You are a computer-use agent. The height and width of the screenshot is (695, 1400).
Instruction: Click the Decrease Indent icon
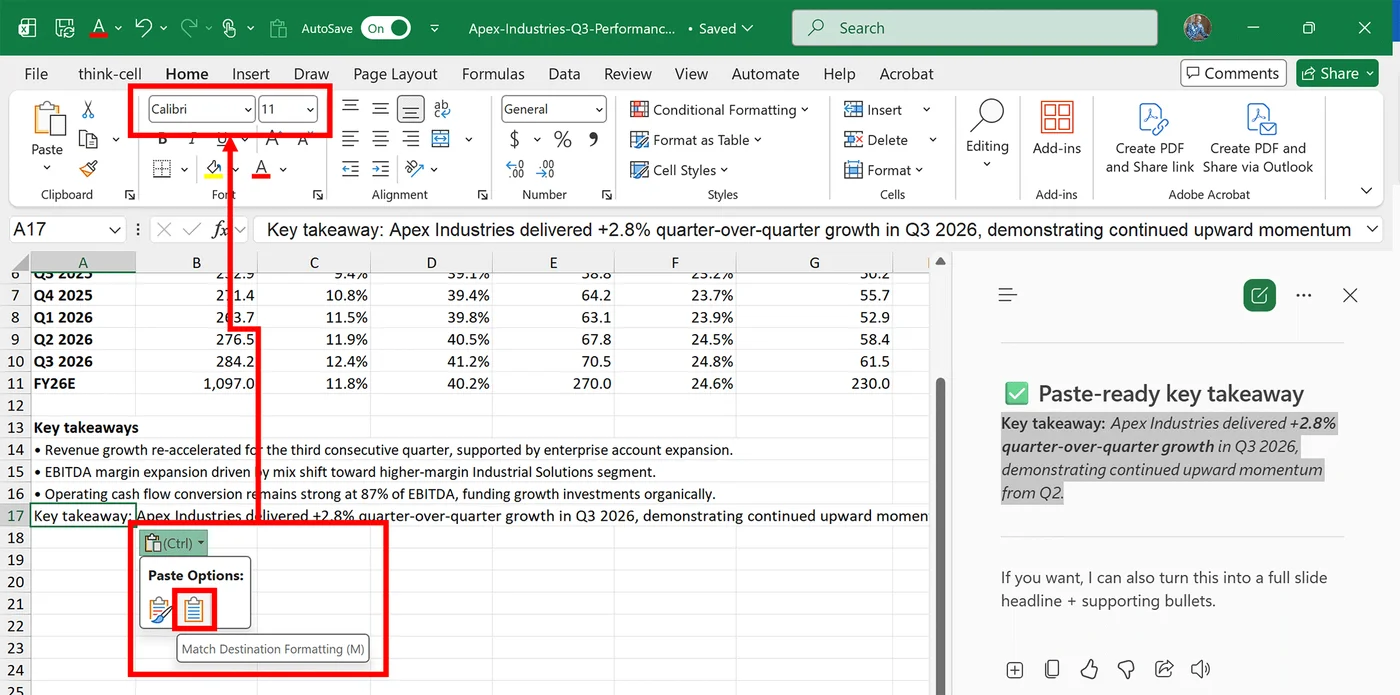(350, 169)
